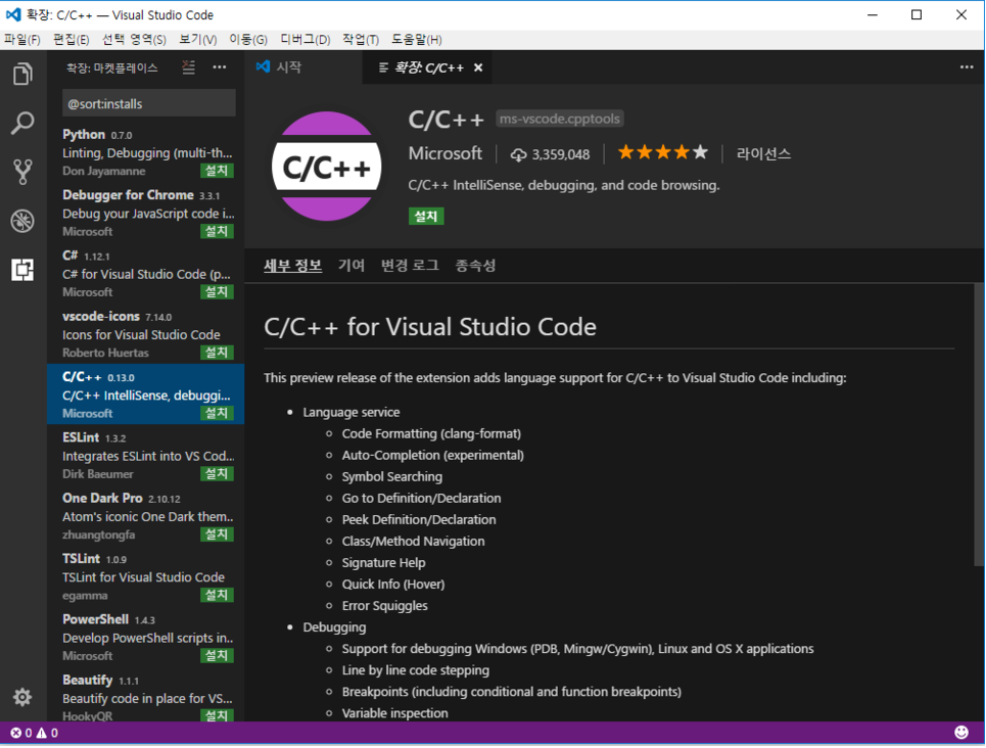Open the Manage gear settings icon
Image resolution: width=986 pixels, height=748 pixels.
point(23,696)
